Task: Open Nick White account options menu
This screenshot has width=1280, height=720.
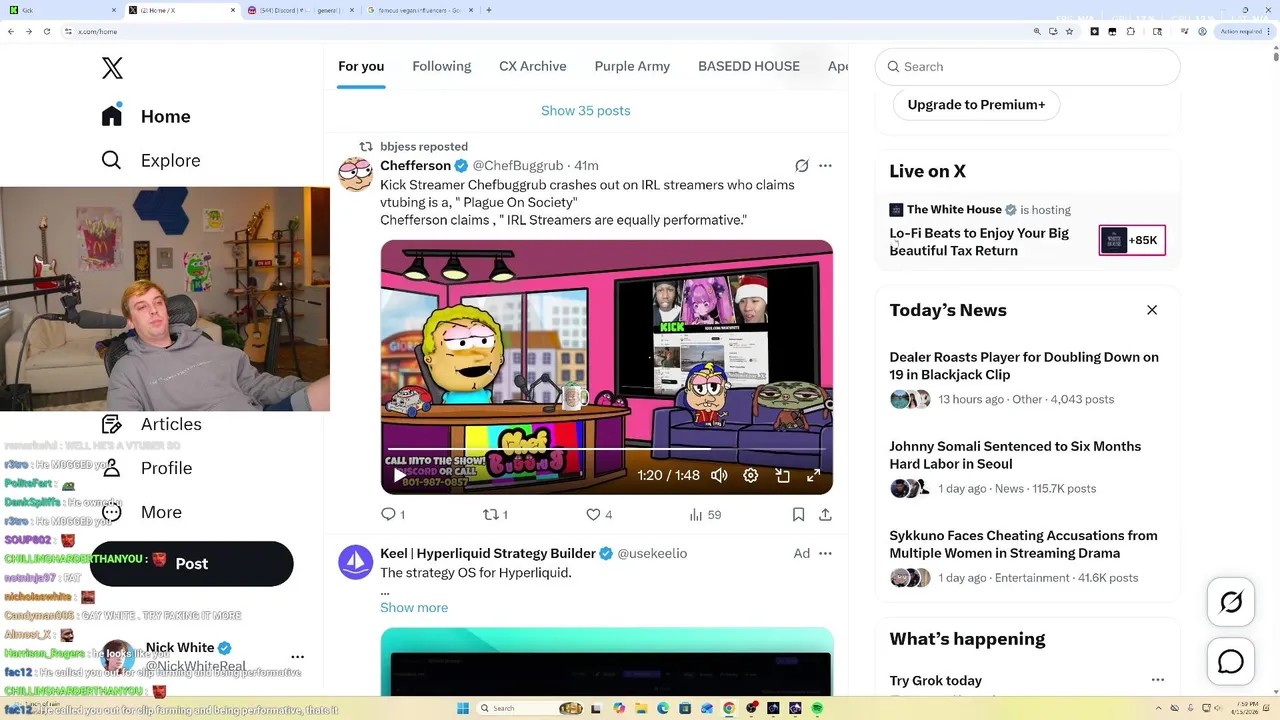Action: pyautogui.click(x=297, y=657)
